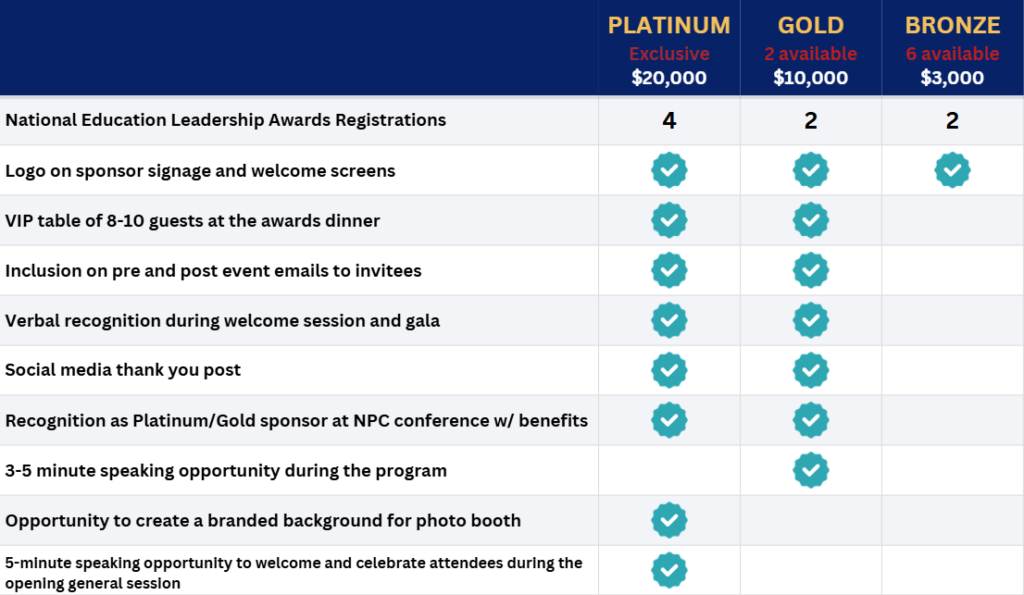
Task: Click Gold checkmark for VIP table row
Action: pos(811,220)
